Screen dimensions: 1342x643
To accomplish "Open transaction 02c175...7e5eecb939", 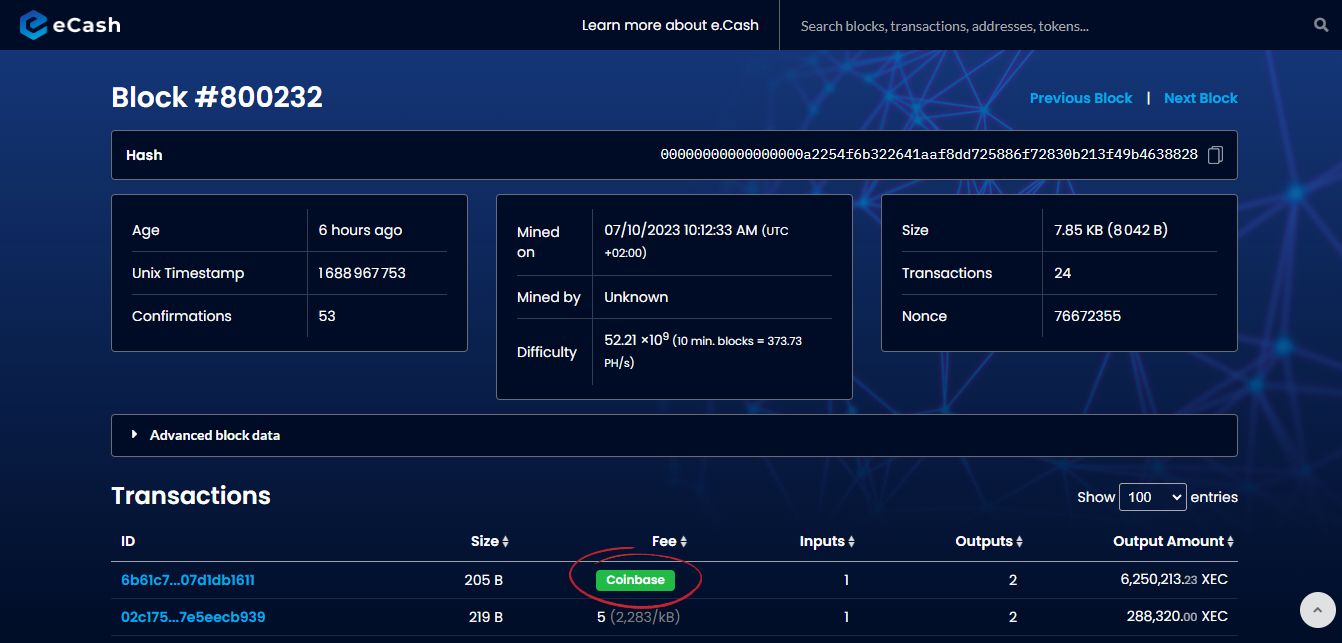I will pyautogui.click(x=193, y=617).
